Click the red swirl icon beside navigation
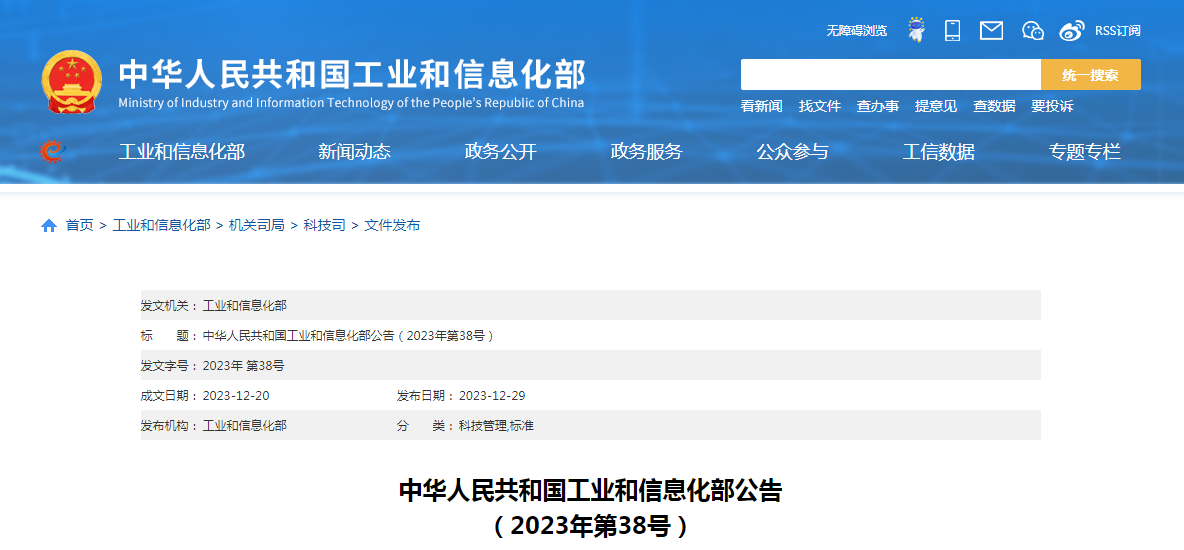Screen dimensions: 1184x550 (50, 151)
